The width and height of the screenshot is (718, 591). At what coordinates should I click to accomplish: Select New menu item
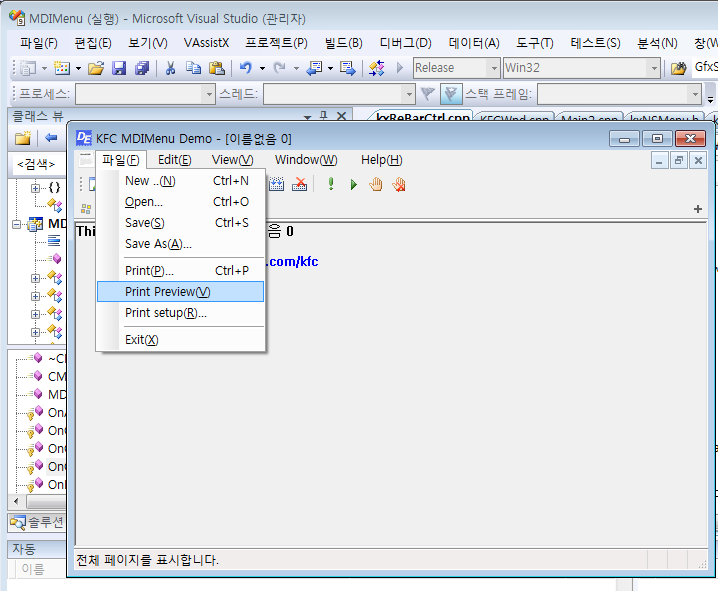(181, 181)
